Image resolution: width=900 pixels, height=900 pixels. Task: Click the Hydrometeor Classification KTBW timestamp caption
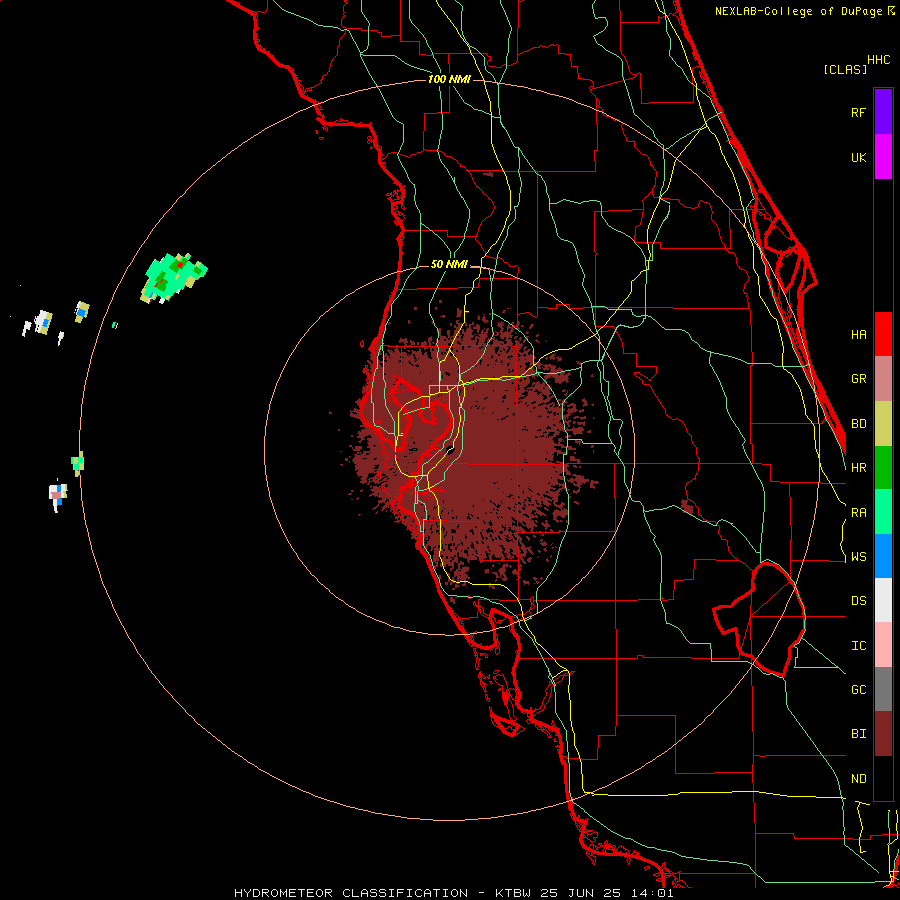click(453, 893)
